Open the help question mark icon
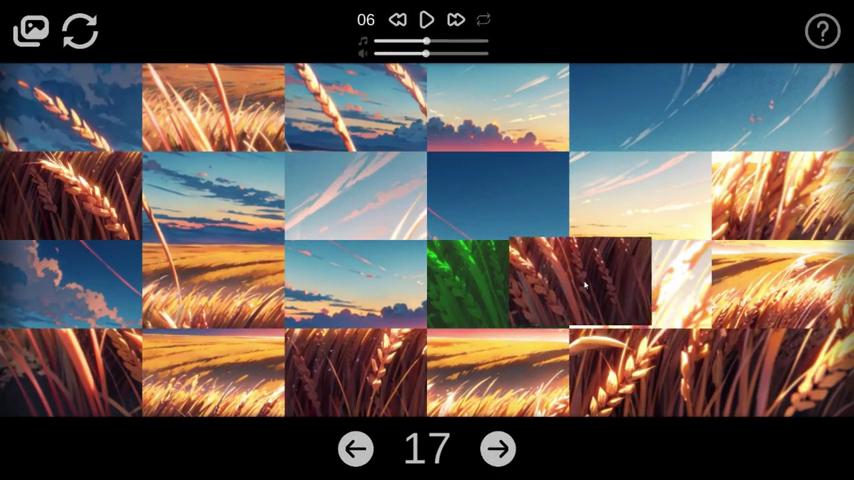Viewport: 854px width, 480px height. (822, 32)
